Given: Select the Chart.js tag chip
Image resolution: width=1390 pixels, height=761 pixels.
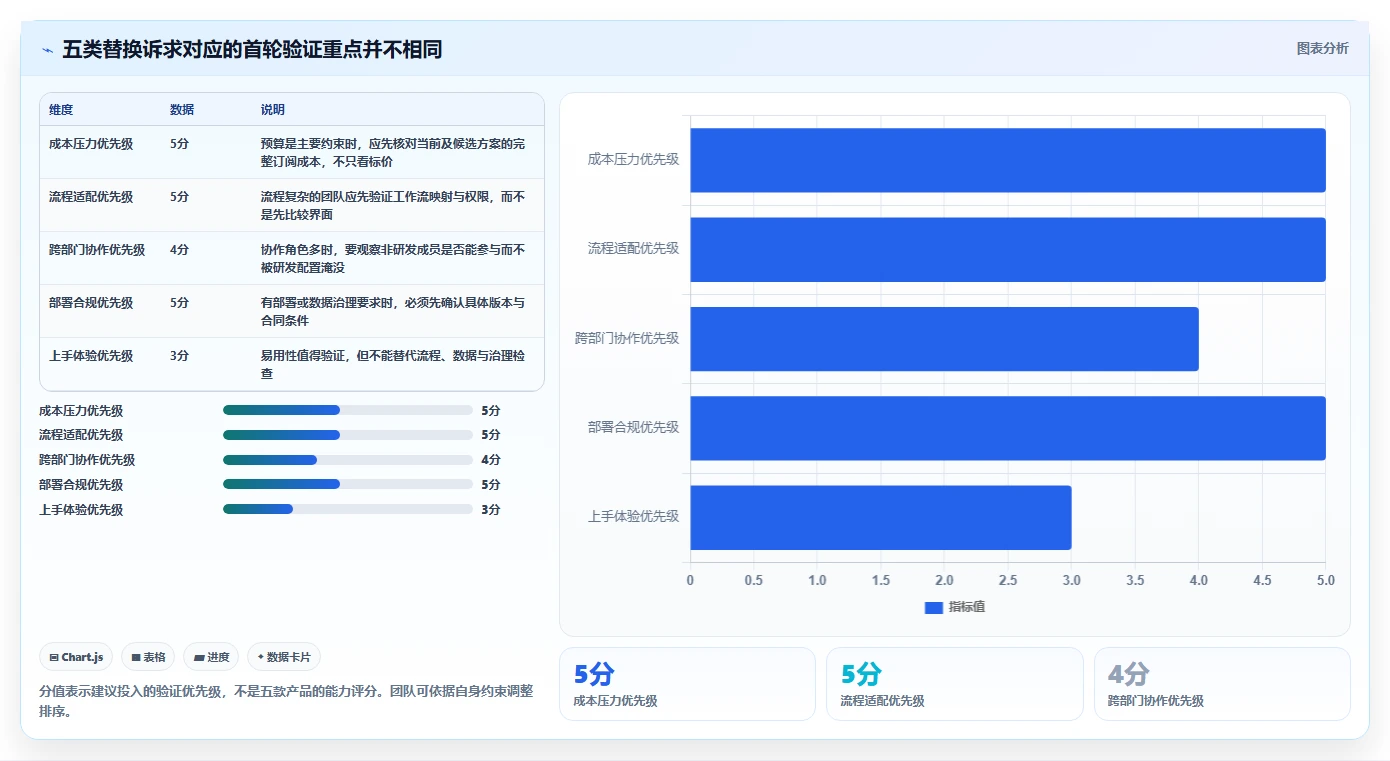Looking at the screenshot, I should tap(76, 657).
